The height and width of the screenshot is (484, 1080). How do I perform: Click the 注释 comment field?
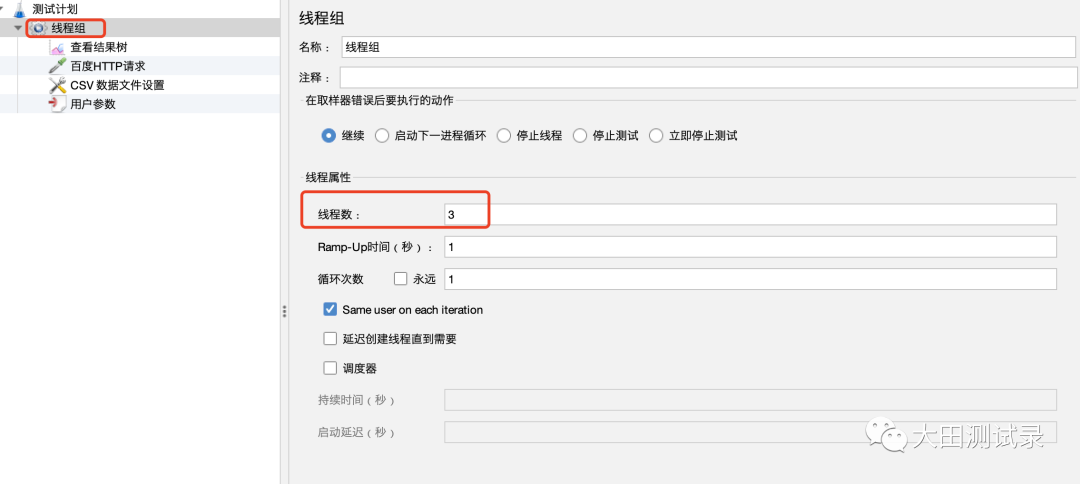(707, 77)
